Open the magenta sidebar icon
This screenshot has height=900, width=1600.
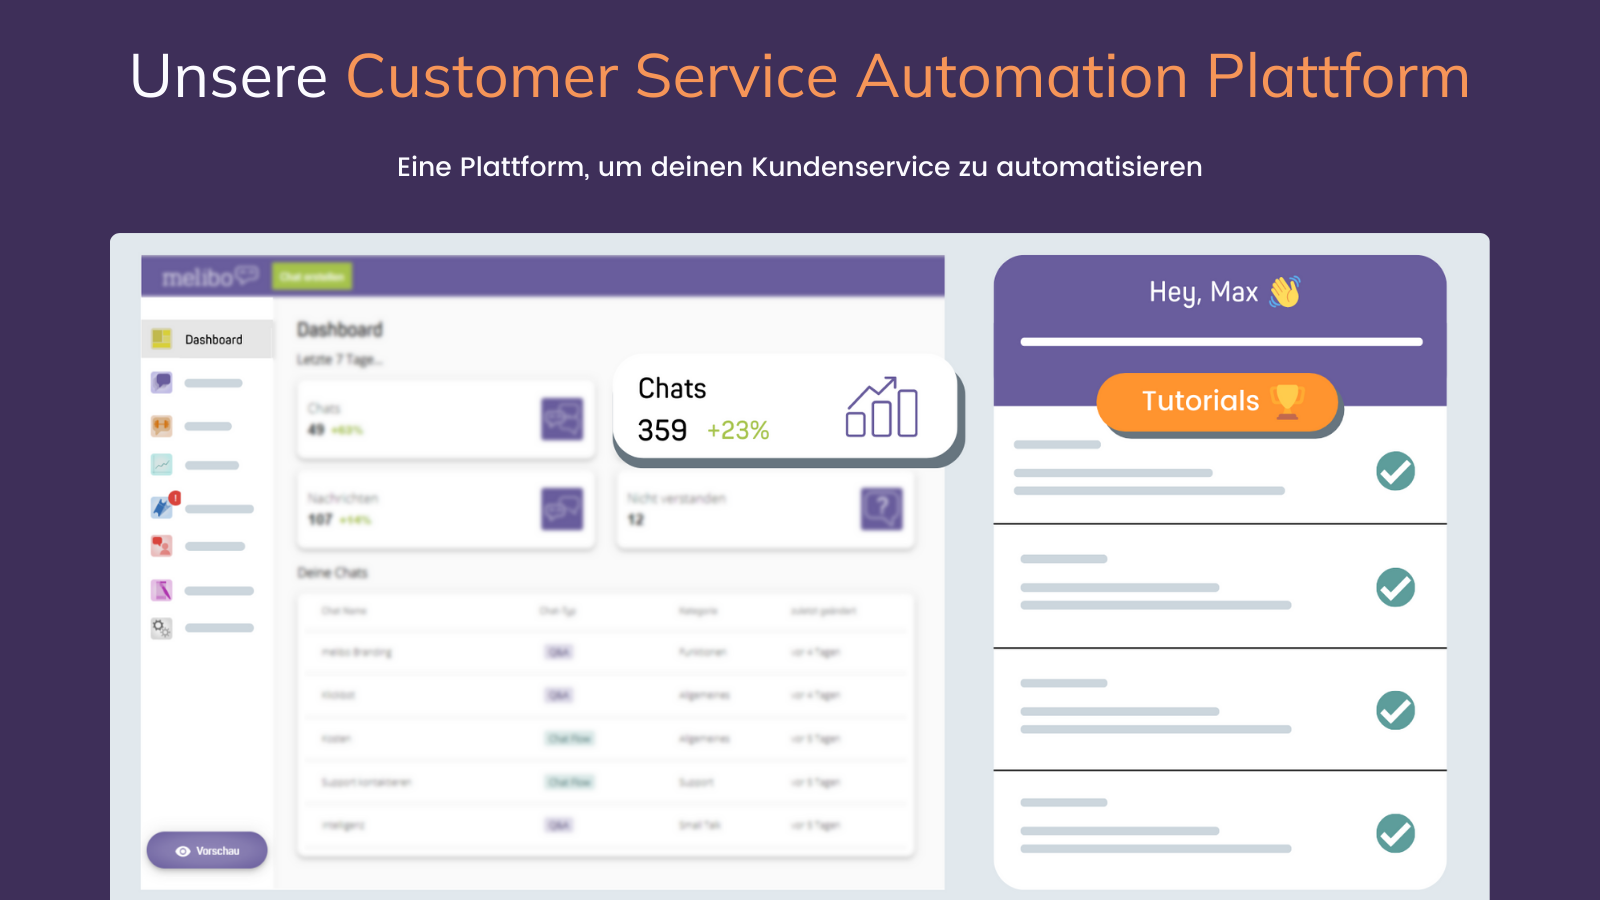click(x=161, y=590)
